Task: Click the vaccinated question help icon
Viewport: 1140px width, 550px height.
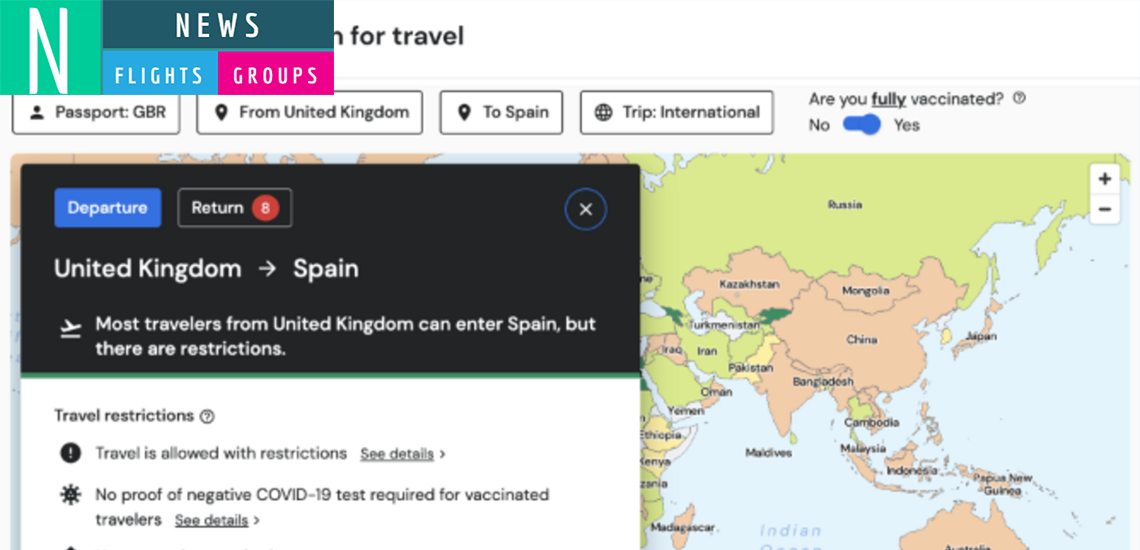Action: (x=1019, y=97)
